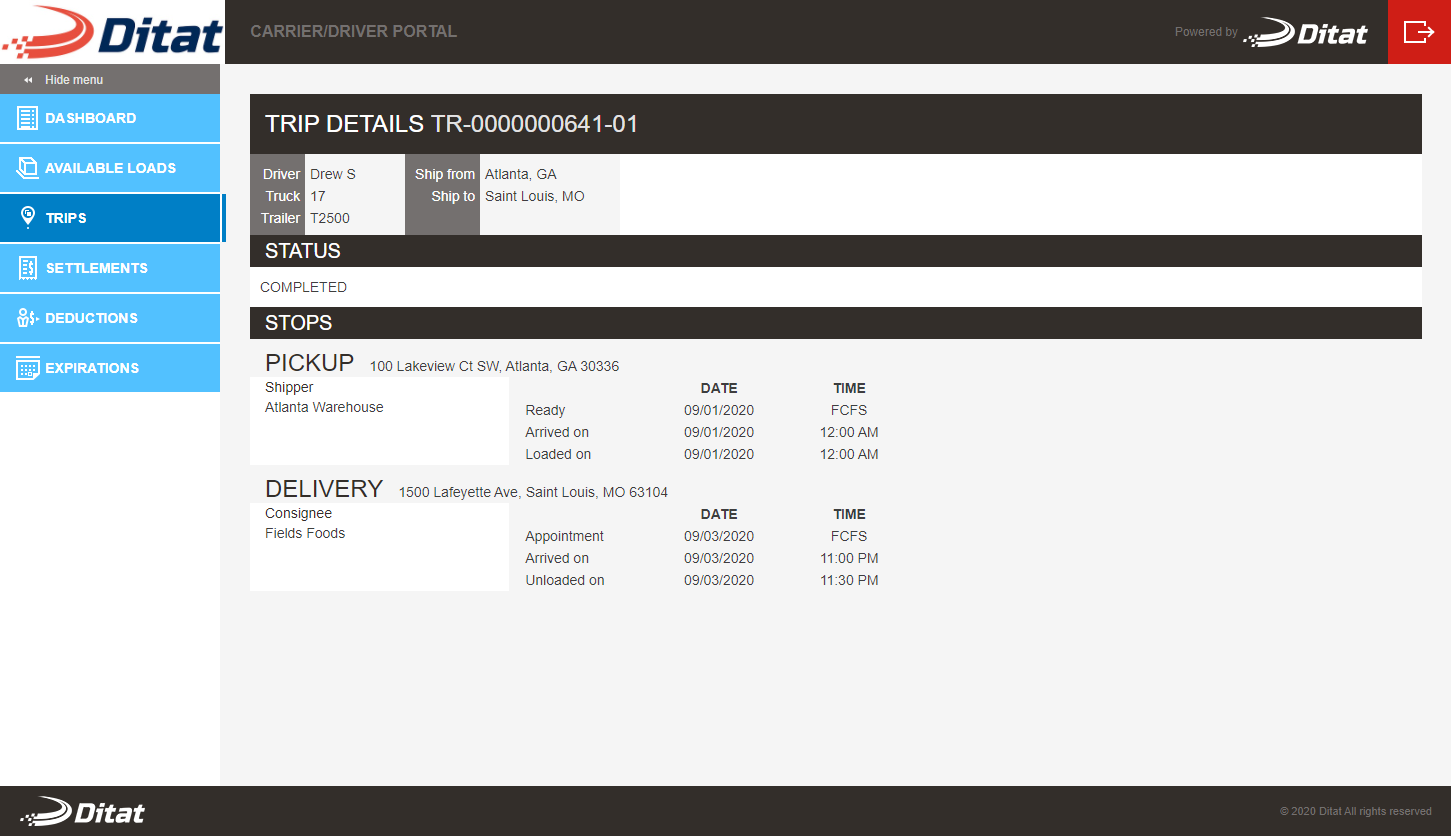Click the logout icon in the top-right corner
Viewport: 1451px width, 836px height.
pos(1418,31)
